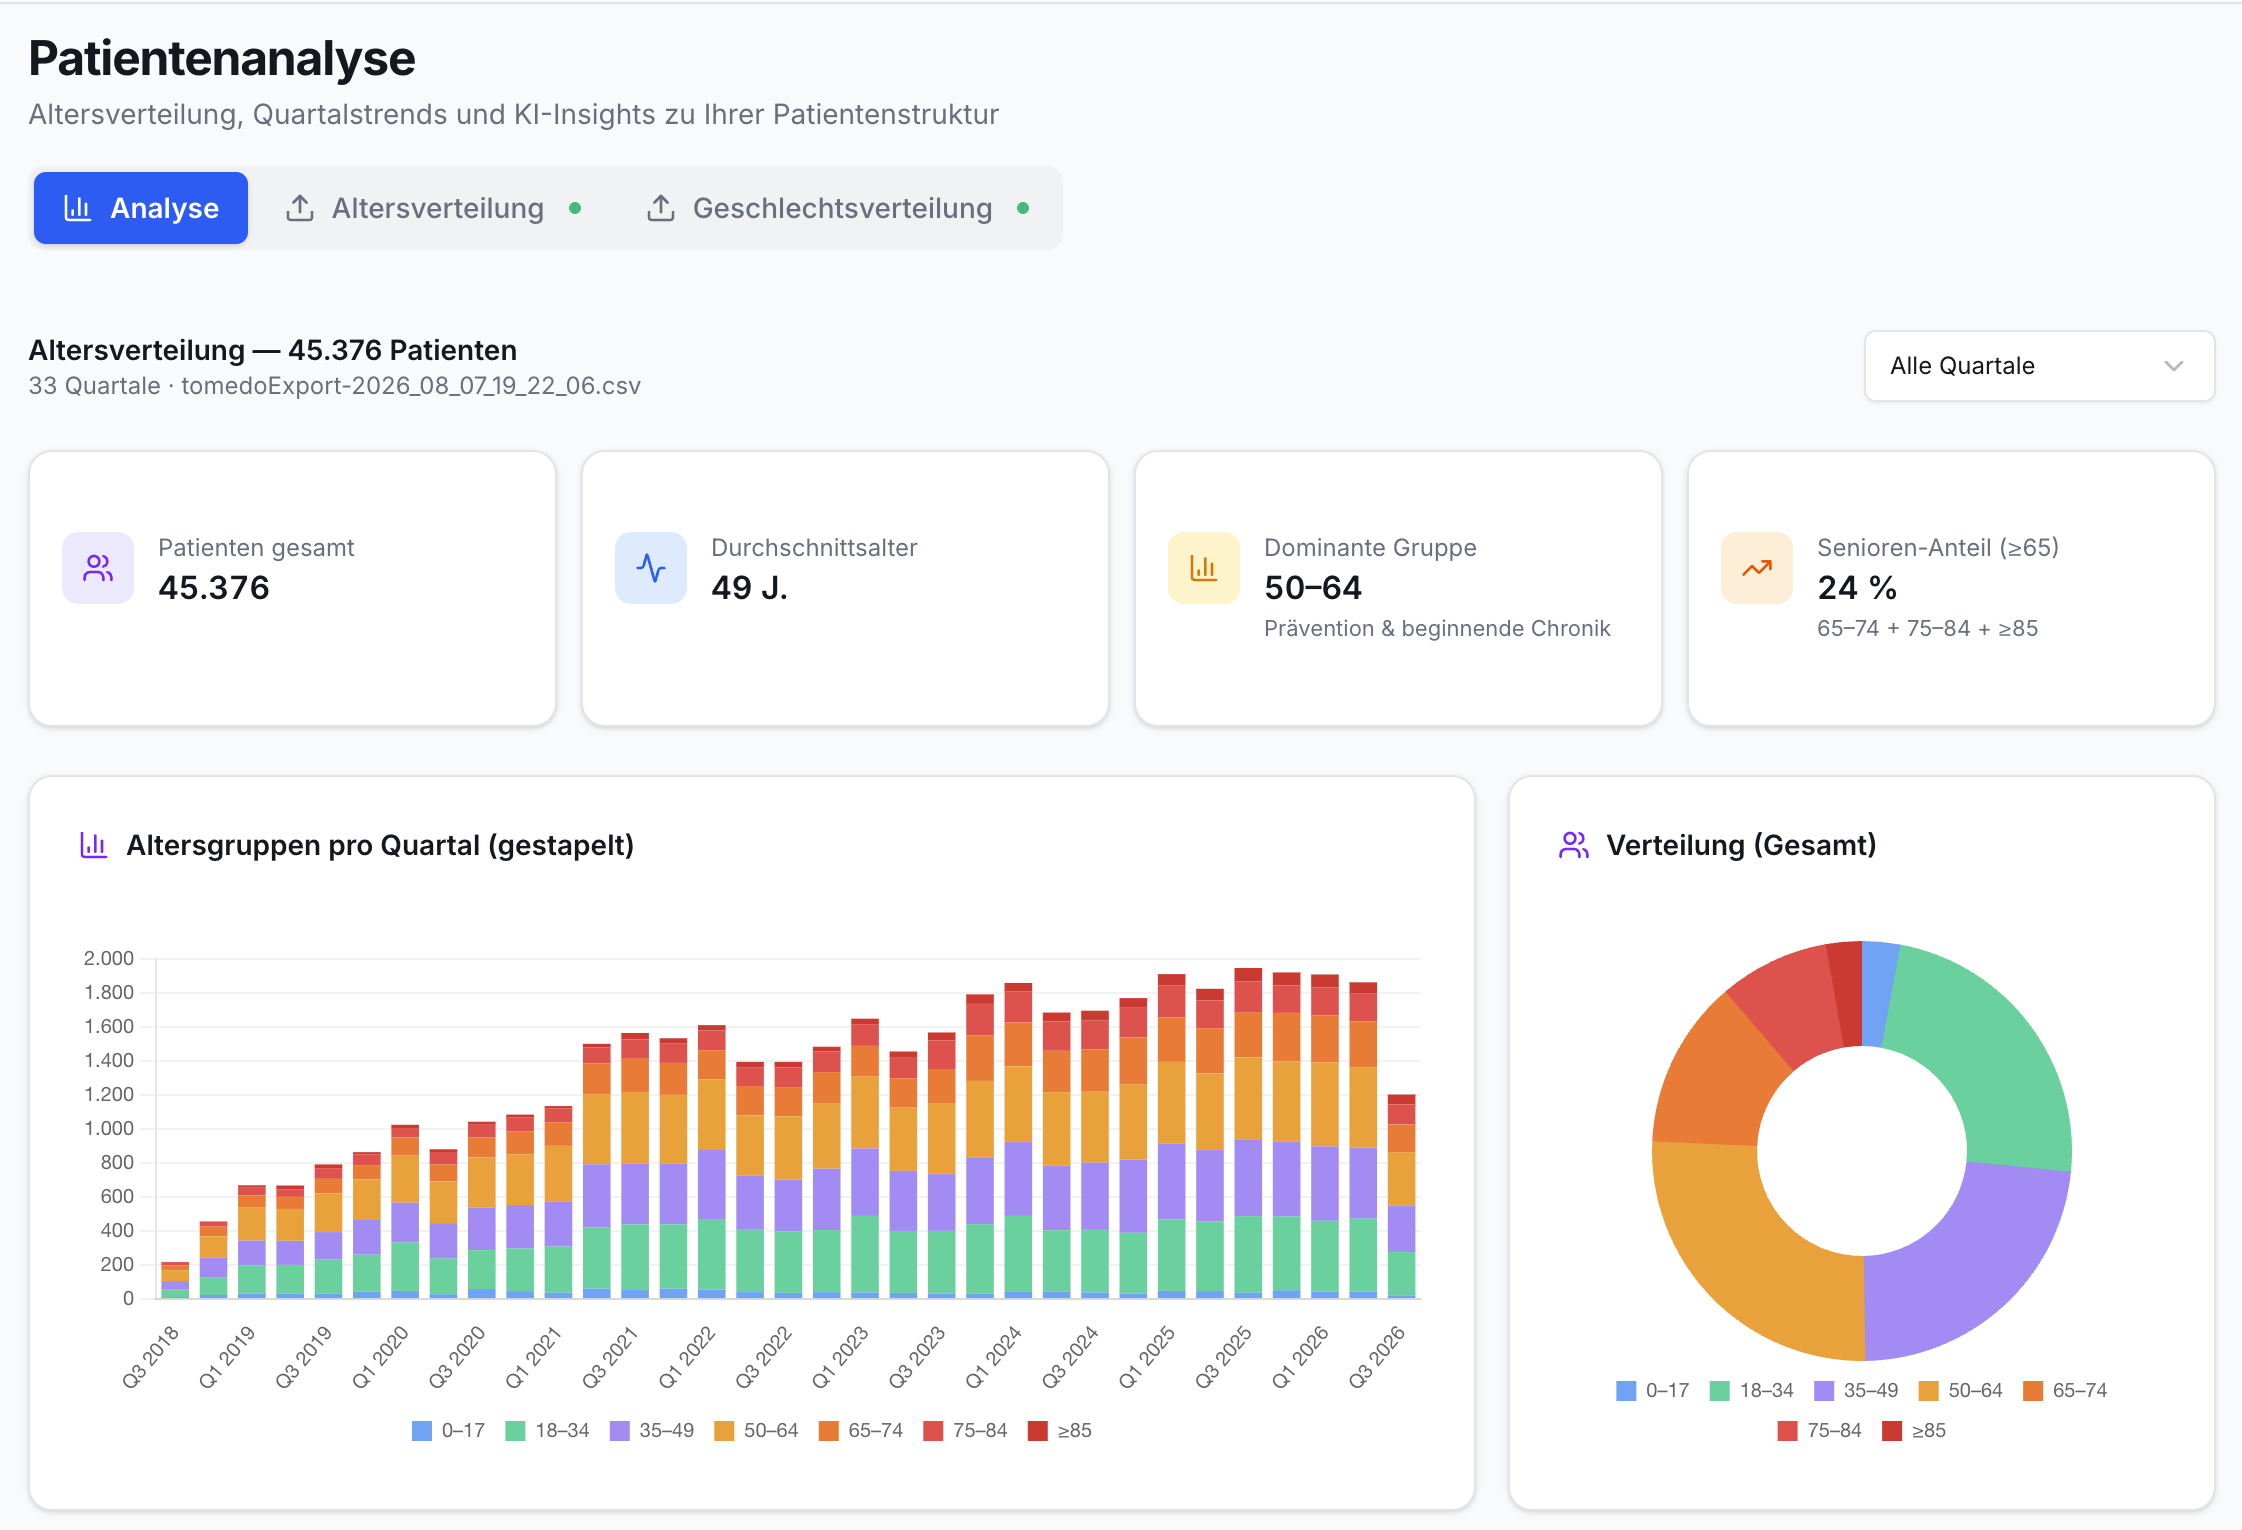Toggle the 35–49 series in bar chart legend

pos(652,1430)
